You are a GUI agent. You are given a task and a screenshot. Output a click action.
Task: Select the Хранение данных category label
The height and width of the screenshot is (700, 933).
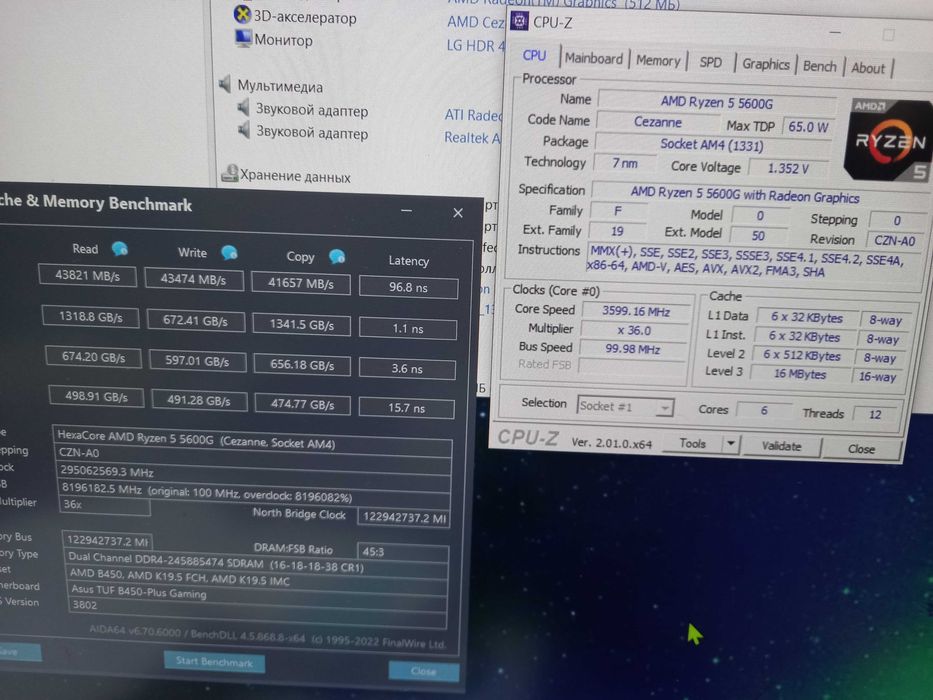pyautogui.click(x=295, y=176)
